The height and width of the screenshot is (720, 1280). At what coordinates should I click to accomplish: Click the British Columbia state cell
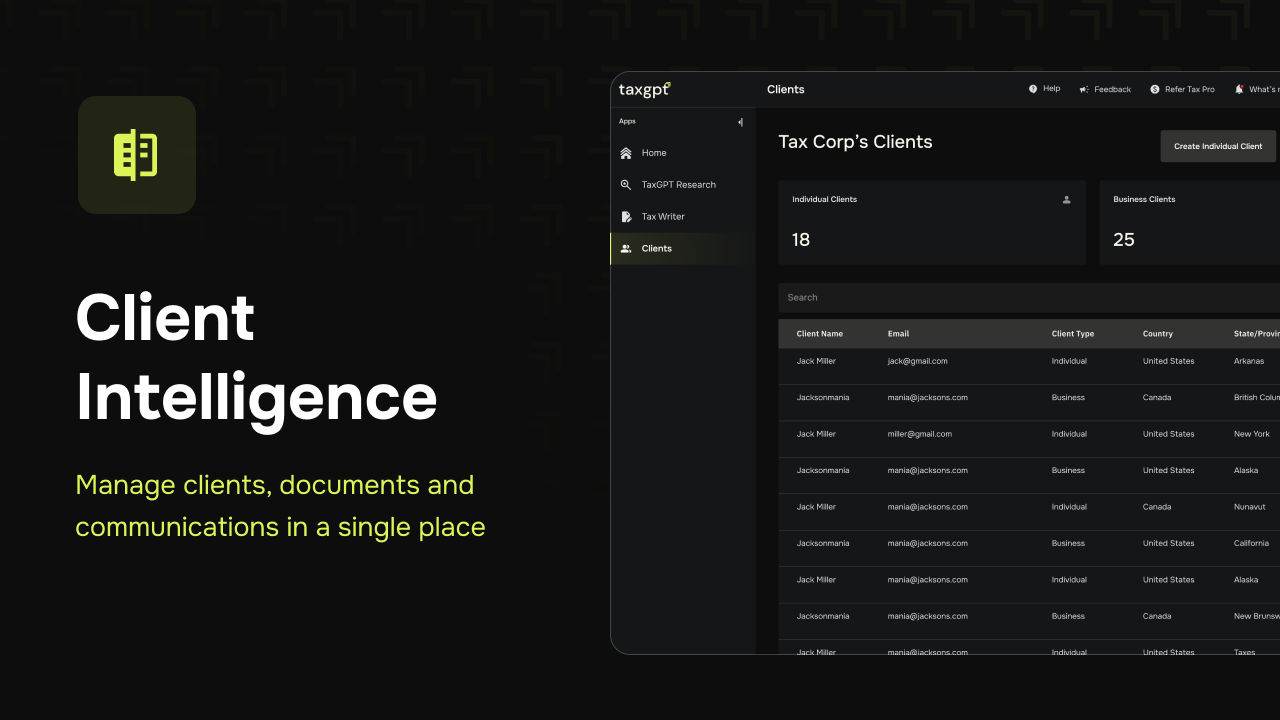1257,398
